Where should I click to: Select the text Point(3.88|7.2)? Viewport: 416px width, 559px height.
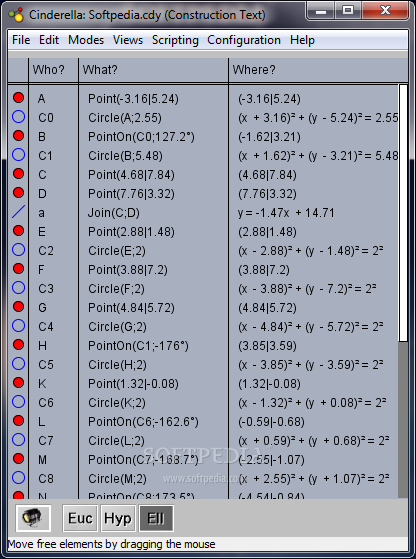click(128, 270)
